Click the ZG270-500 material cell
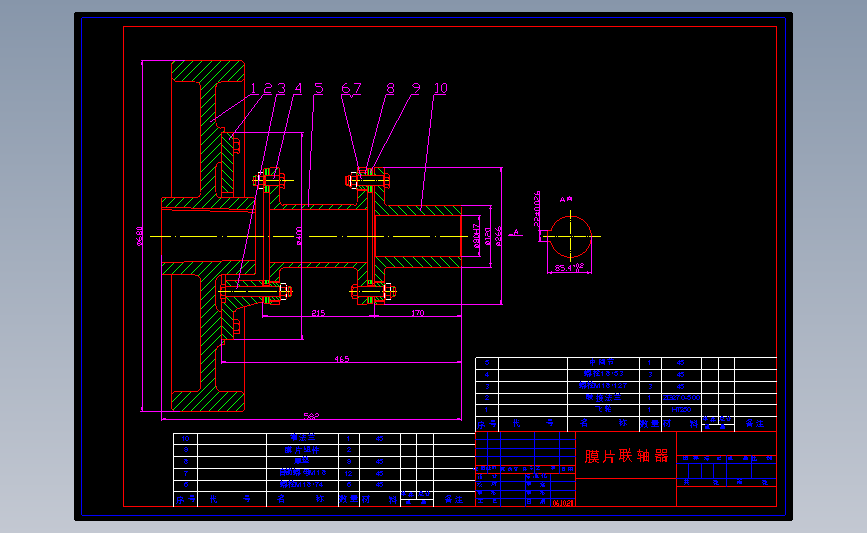 681,398
